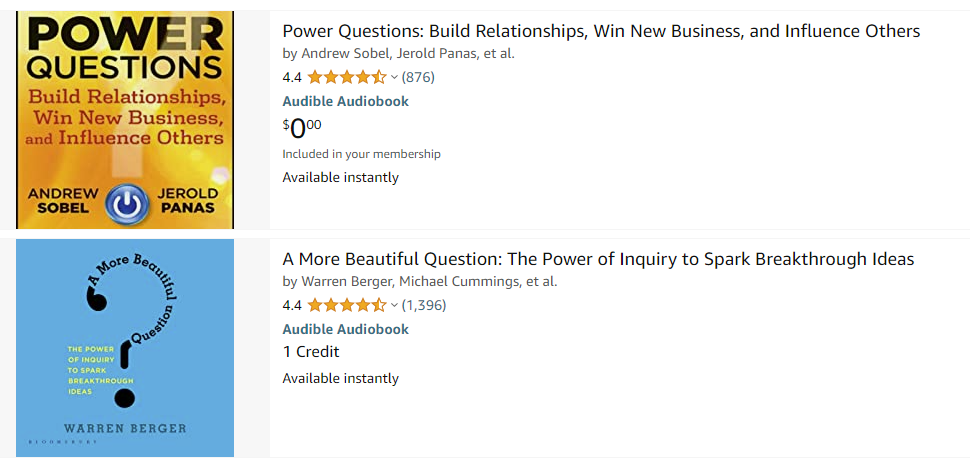
Task: Click the star rating for Power Questions
Action: tap(346, 77)
